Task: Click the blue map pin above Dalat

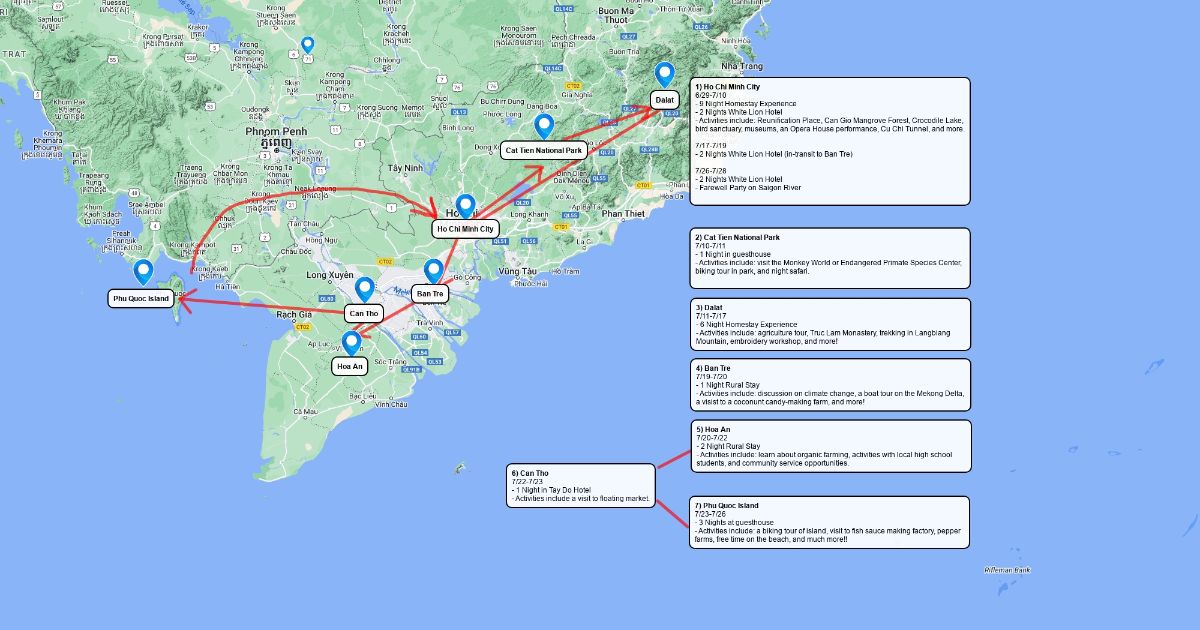Action: 666,75
